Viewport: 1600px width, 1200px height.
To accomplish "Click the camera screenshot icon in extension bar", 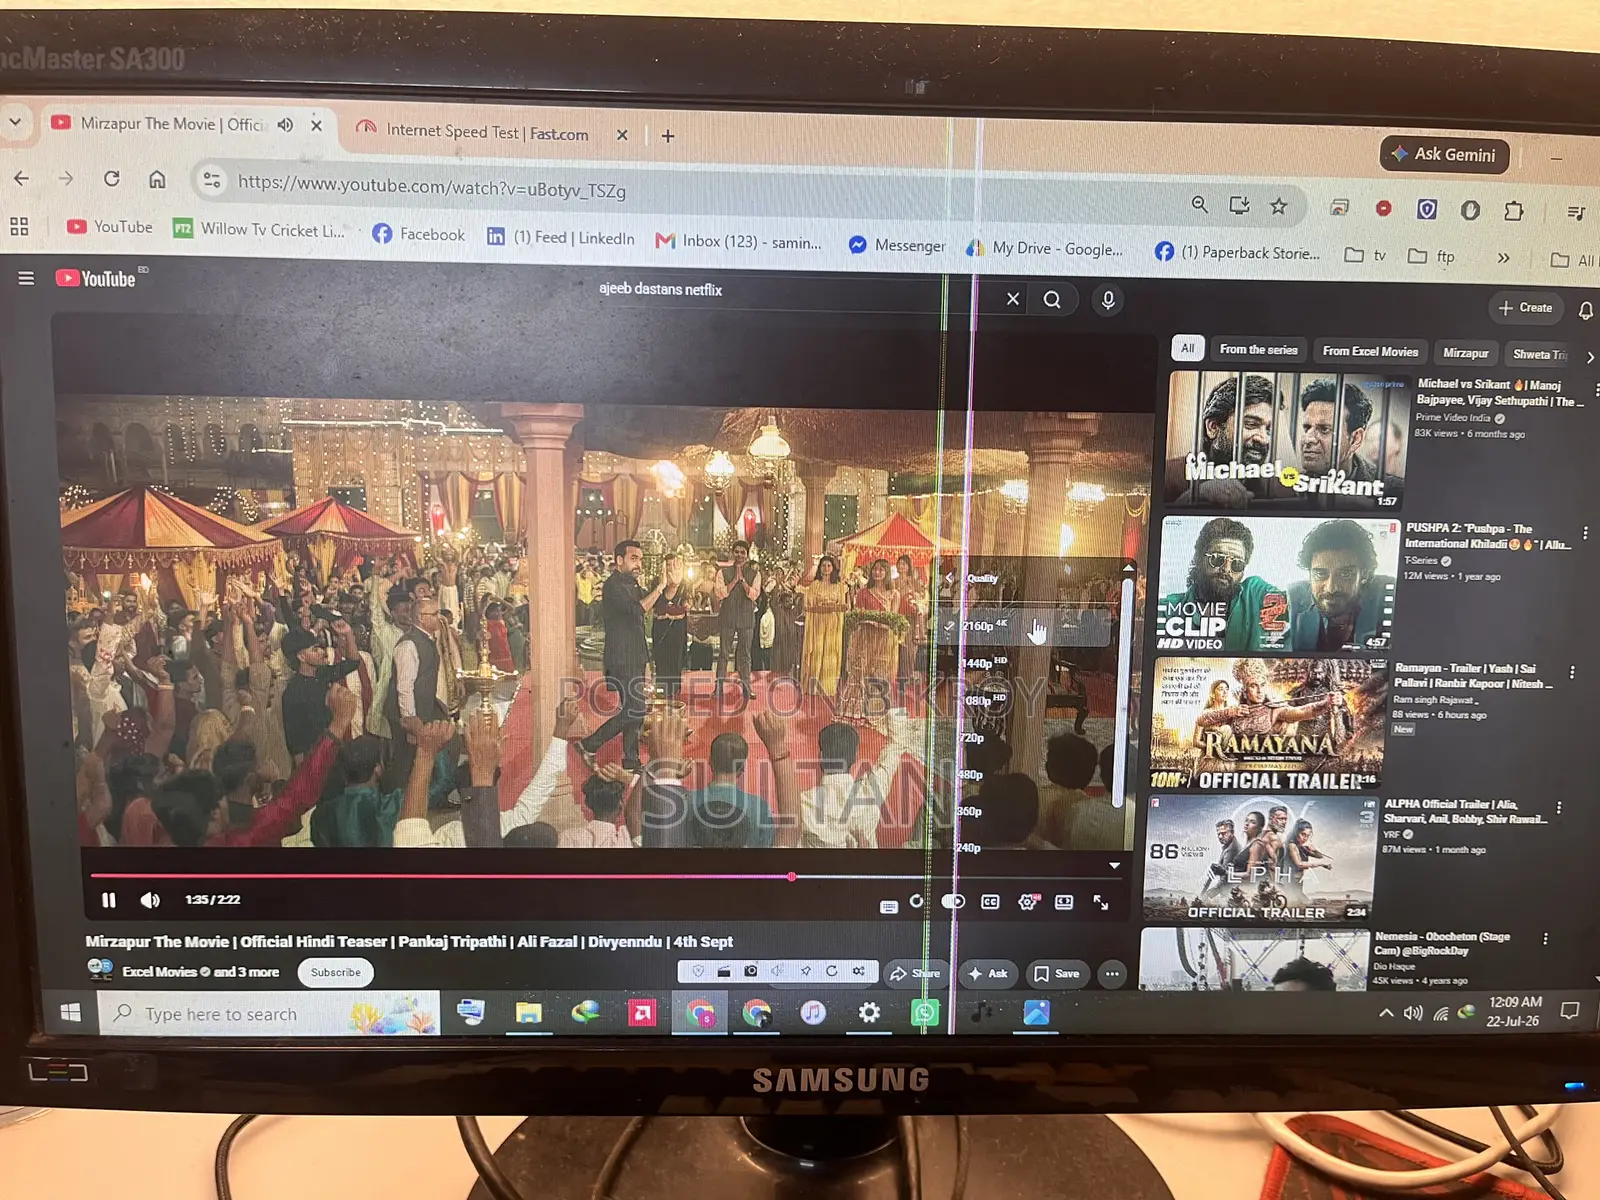I will point(750,971).
